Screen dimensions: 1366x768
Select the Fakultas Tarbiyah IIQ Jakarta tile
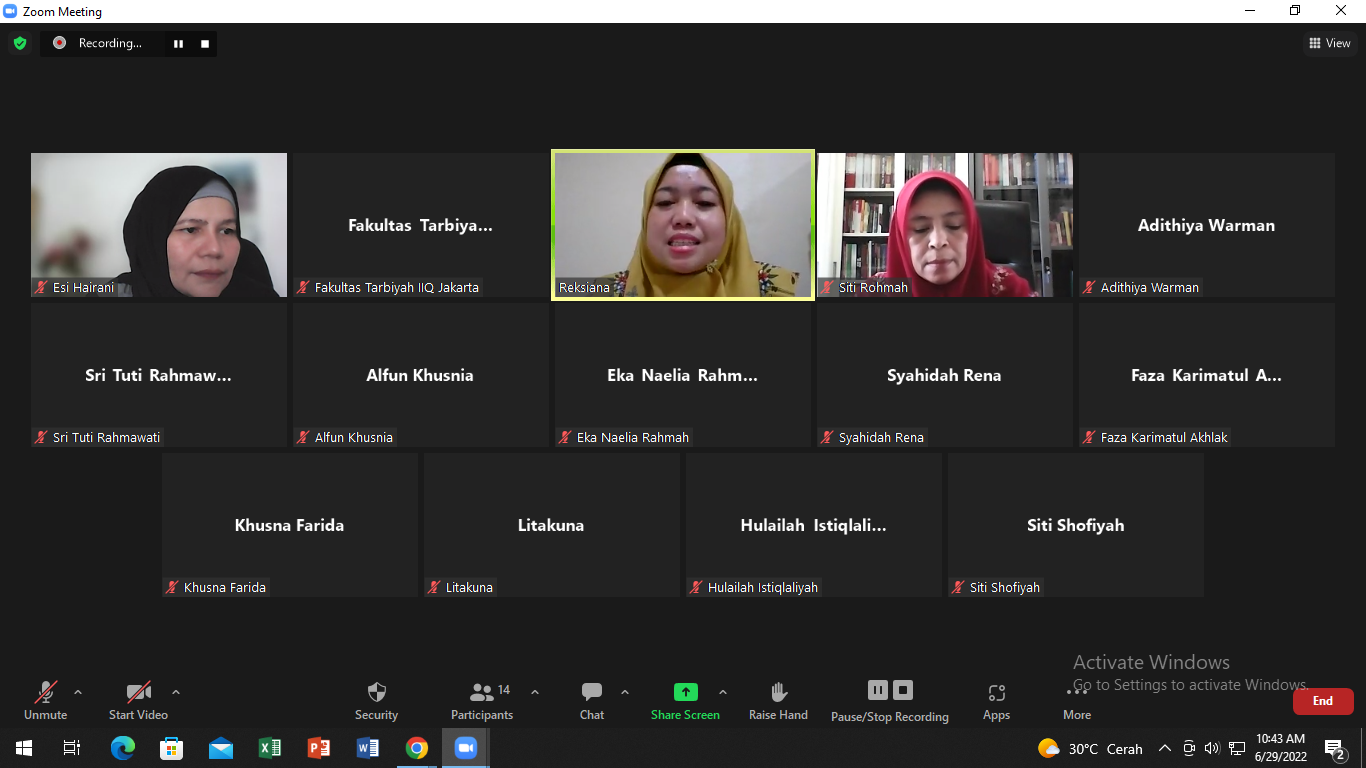coord(421,225)
